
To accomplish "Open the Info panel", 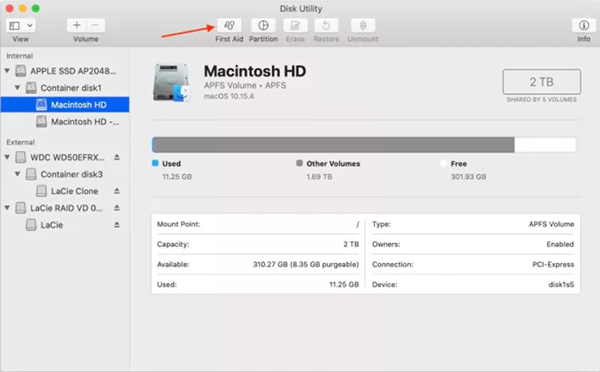I will 584,26.
